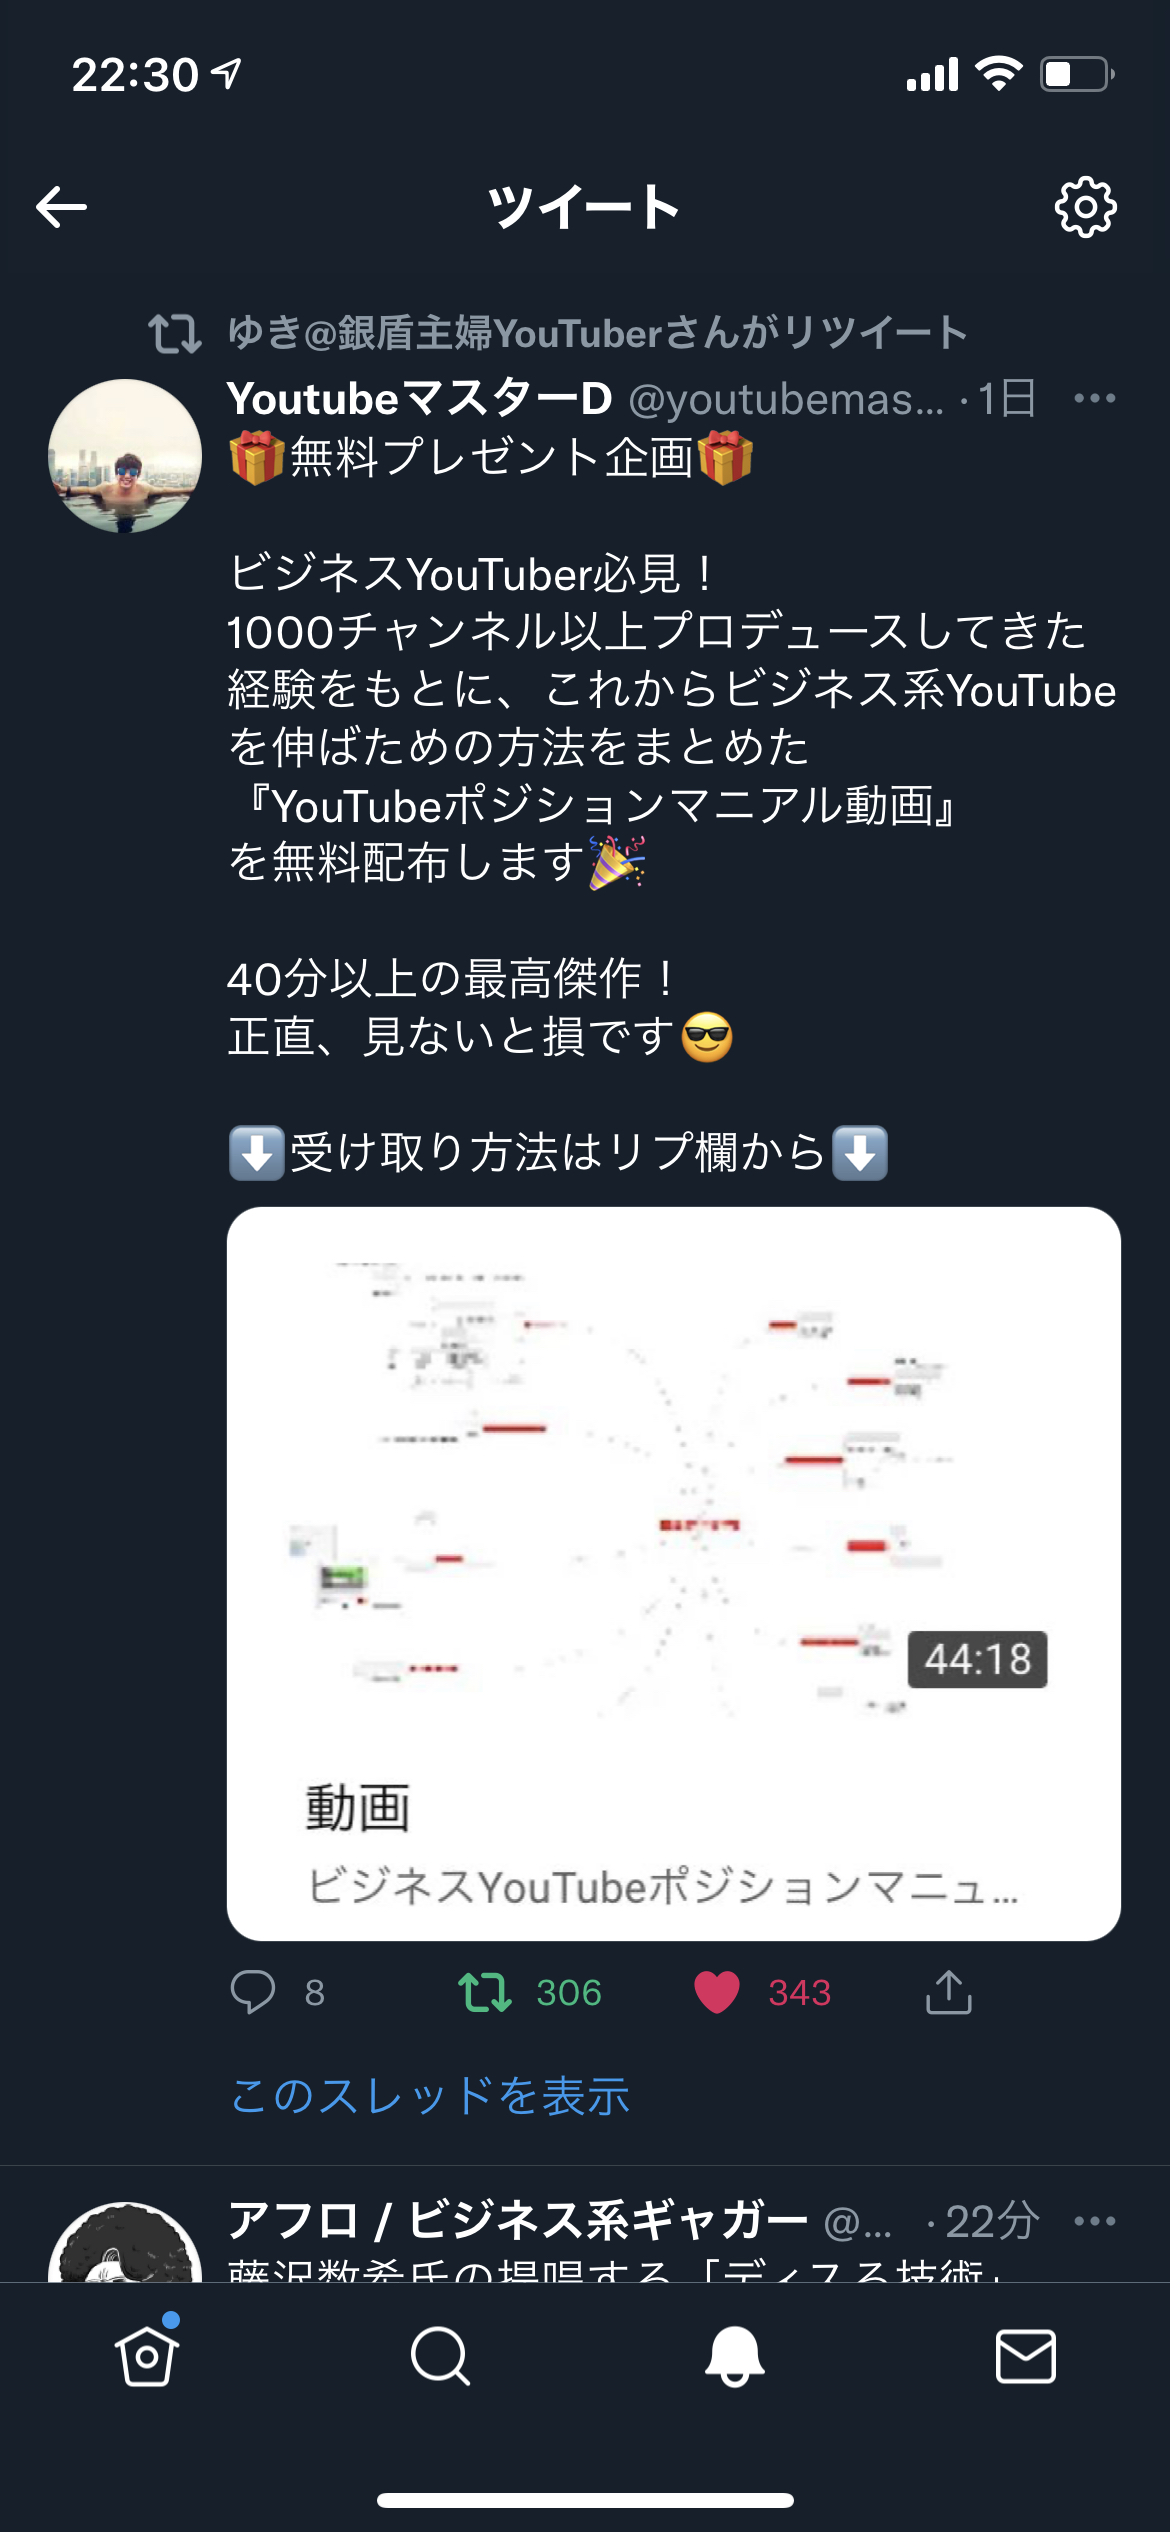
Task: Open the Search tab magnifier icon
Action: point(440,2356)
